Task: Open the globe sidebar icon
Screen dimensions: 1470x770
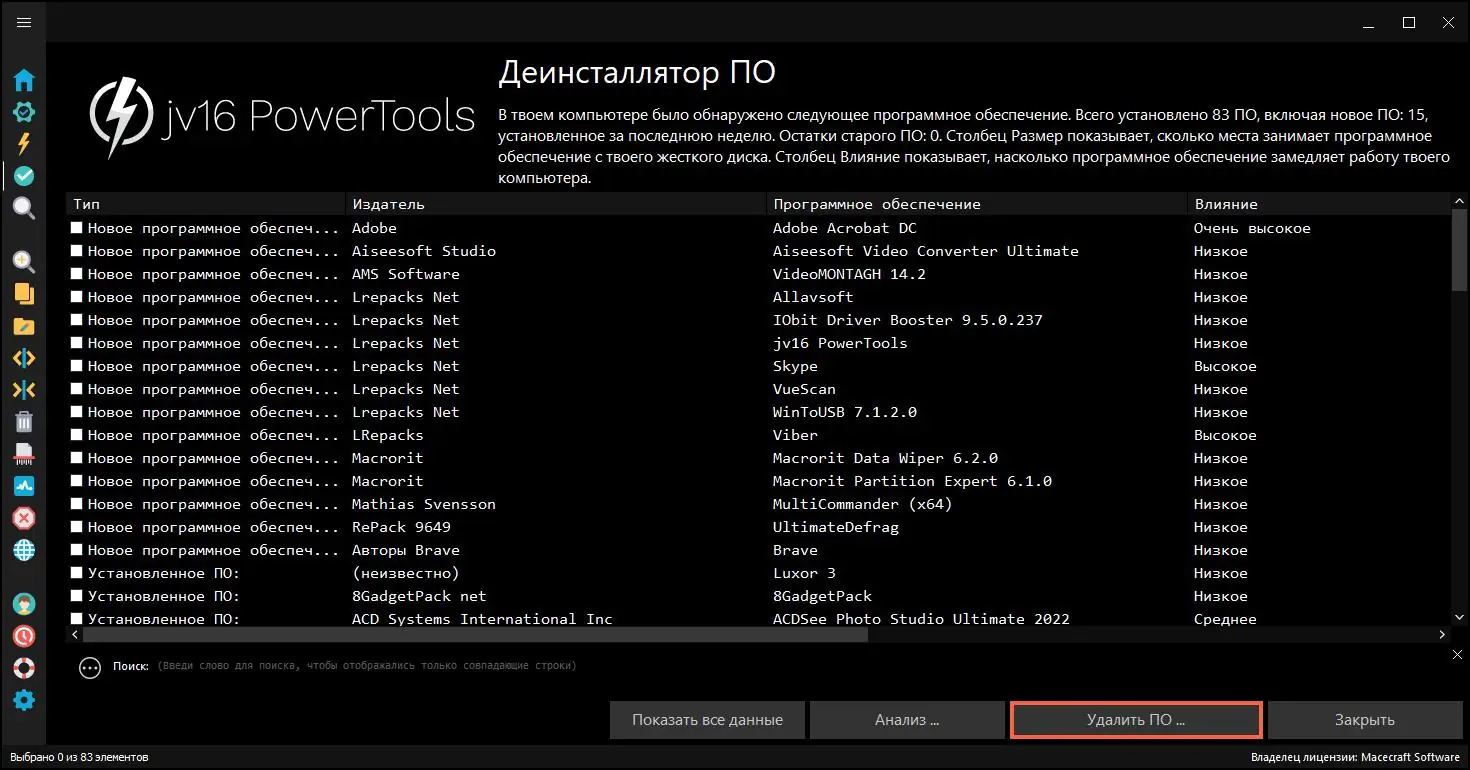Action: click(x=24, y=550)
